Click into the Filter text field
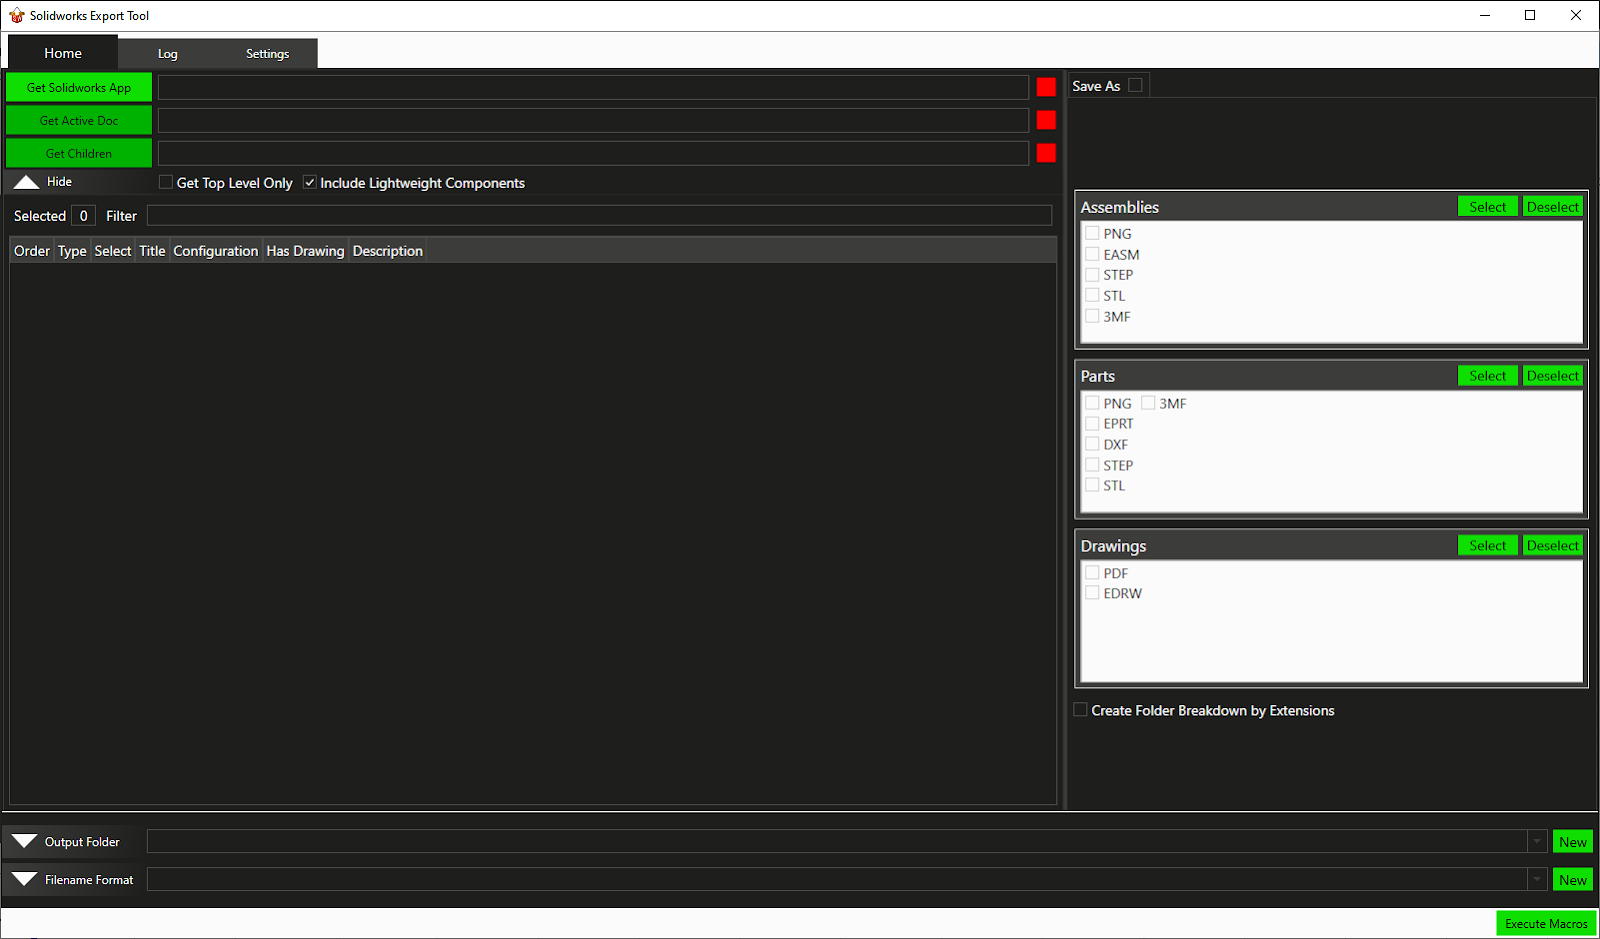This screenshot has height=939, width=1600. (x=599, y=216)
